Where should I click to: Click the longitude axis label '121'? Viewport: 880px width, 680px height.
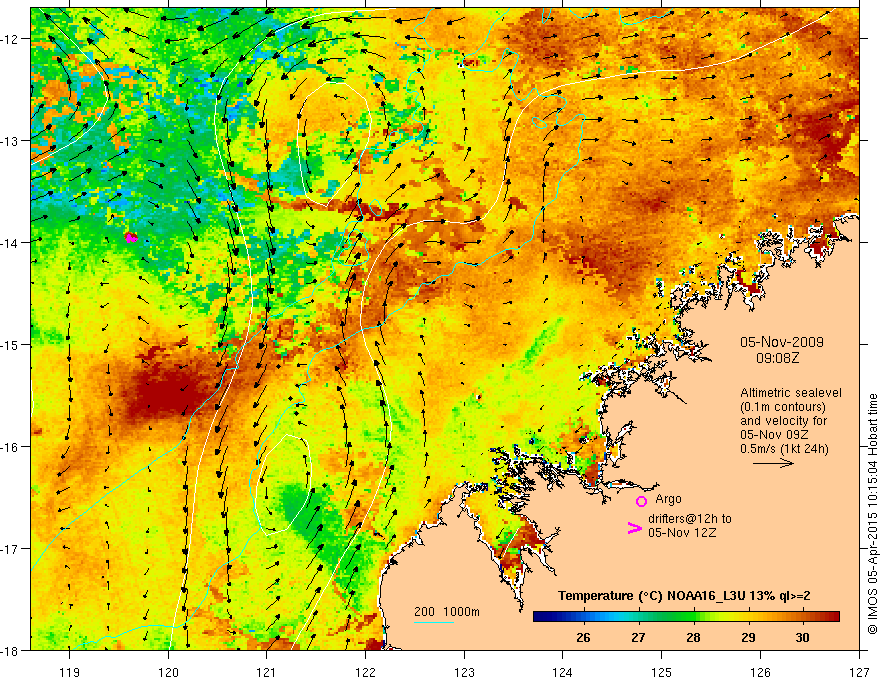(x=267, y=672)
